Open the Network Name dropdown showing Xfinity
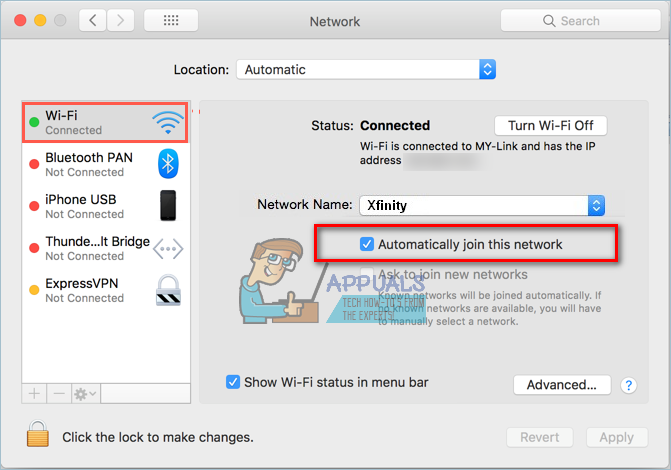The height and width of the screenshot is (470, 671). (482, 205)
